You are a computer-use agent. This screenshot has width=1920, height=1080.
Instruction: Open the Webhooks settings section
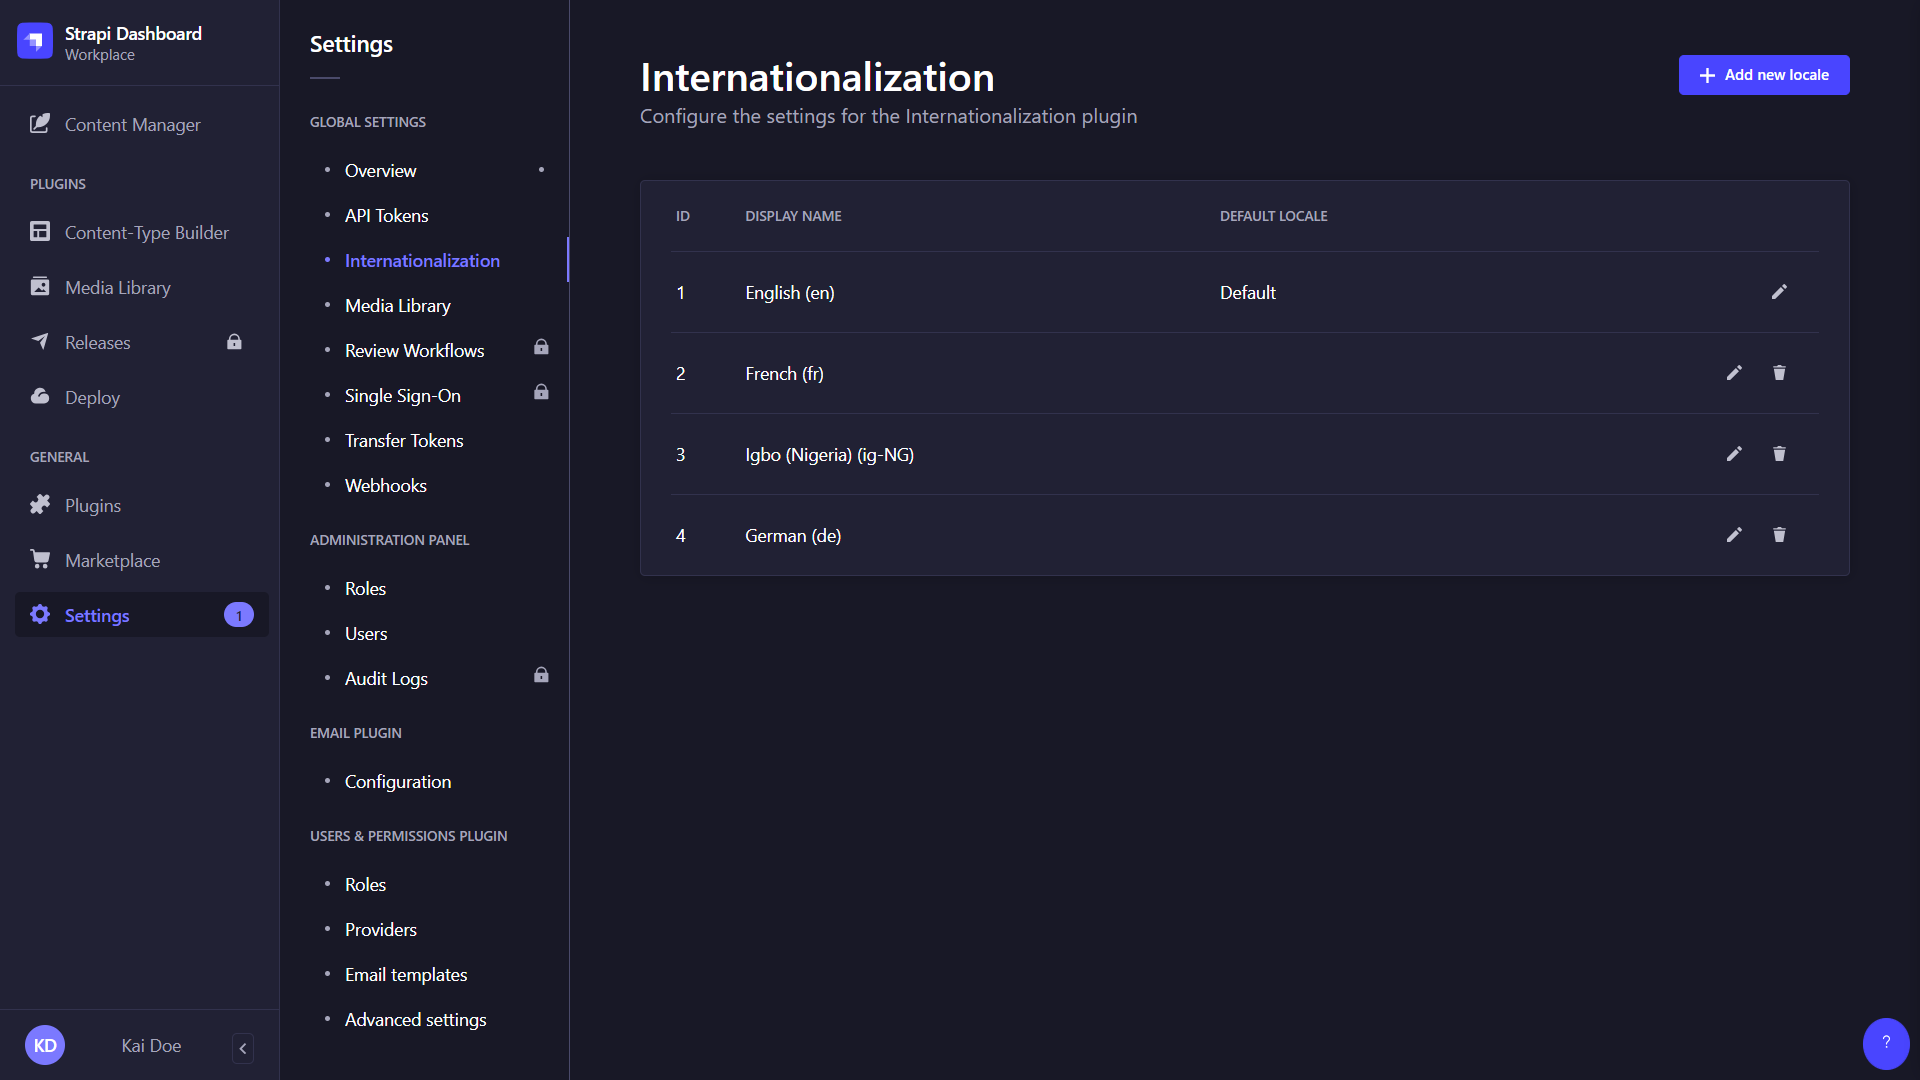(386, 485)
